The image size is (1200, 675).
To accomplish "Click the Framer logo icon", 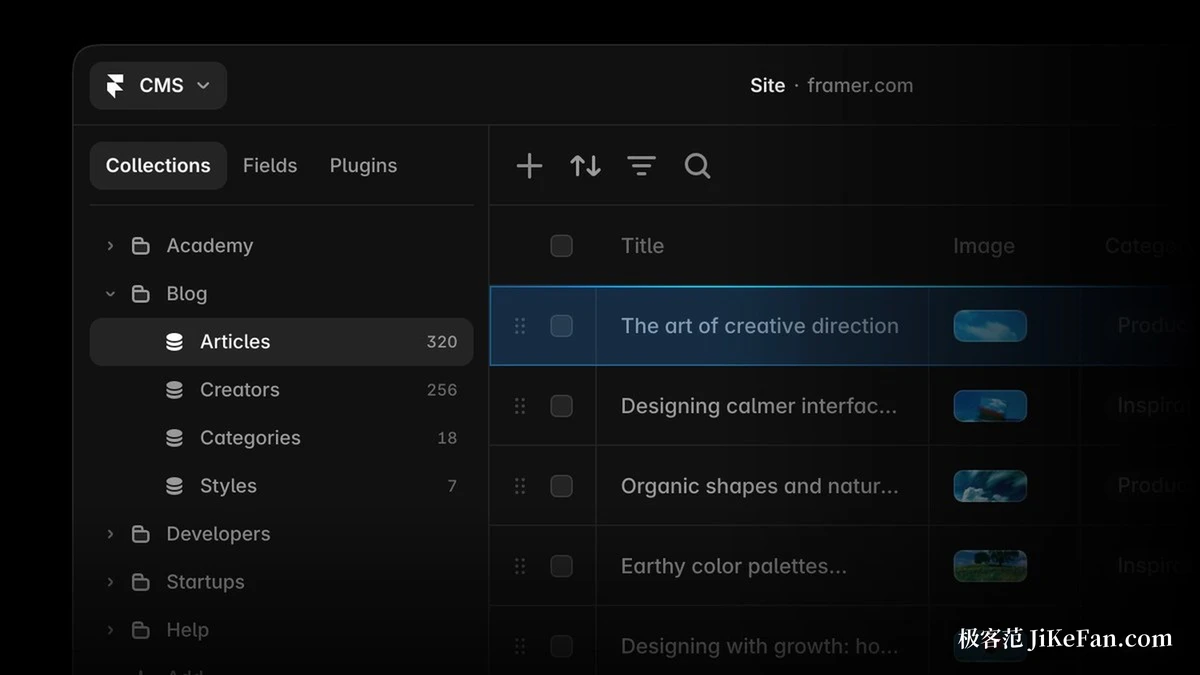I will (x=115, y=86).
